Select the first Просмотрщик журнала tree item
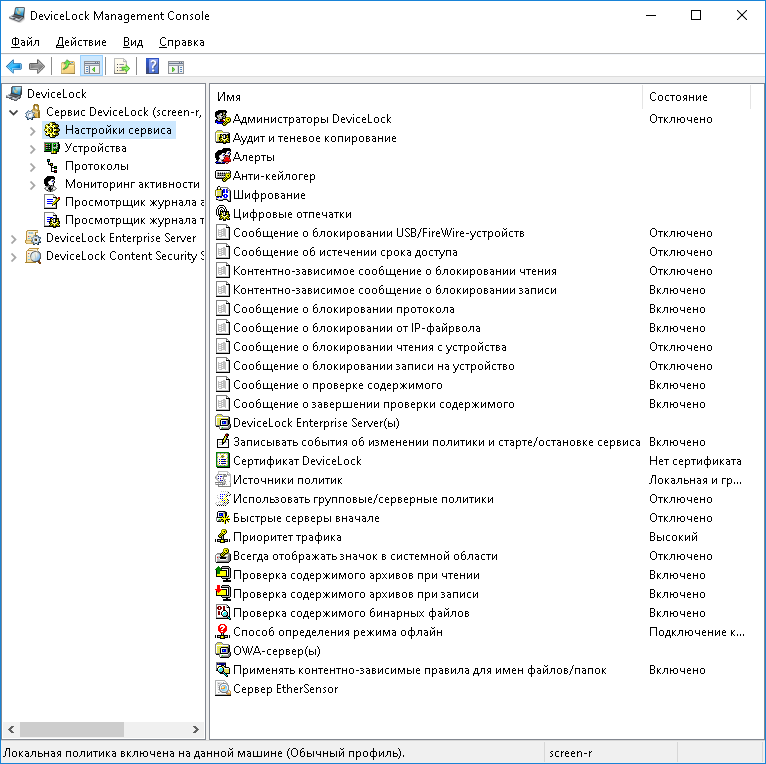The width and height of the screenshot is (766, 764). [x=134, y=202]
